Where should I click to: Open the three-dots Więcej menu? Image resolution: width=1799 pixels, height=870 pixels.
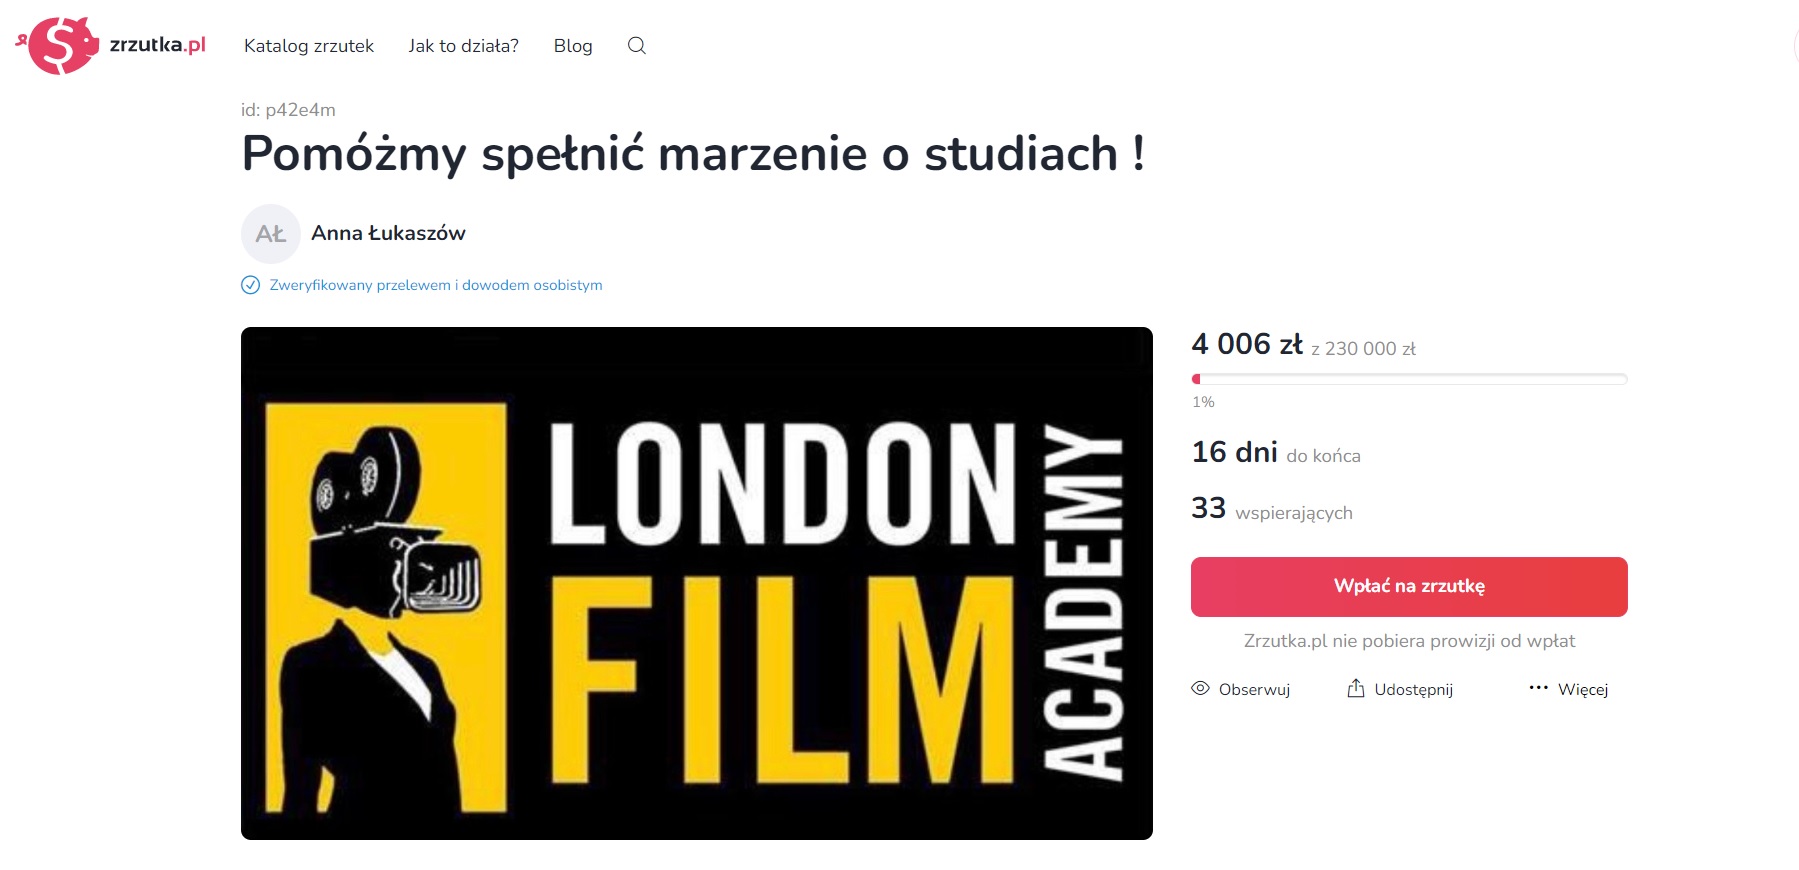pyautogui.click(x=1539, y=688)
